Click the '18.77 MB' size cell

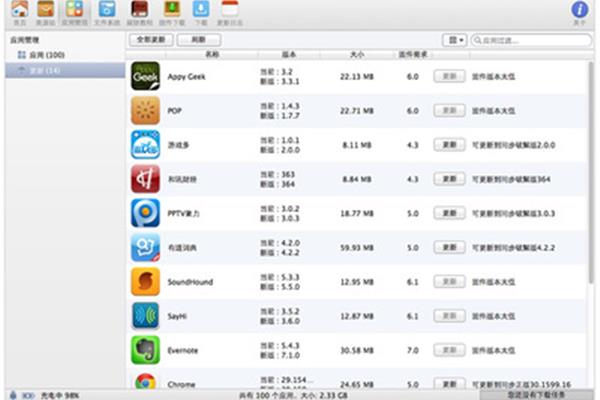(x=357, y=213)
